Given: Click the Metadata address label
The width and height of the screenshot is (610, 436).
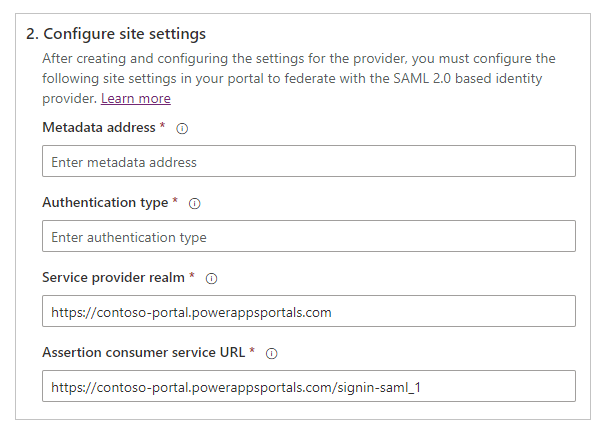Looking at the screenshot, I should coord(98,127).
